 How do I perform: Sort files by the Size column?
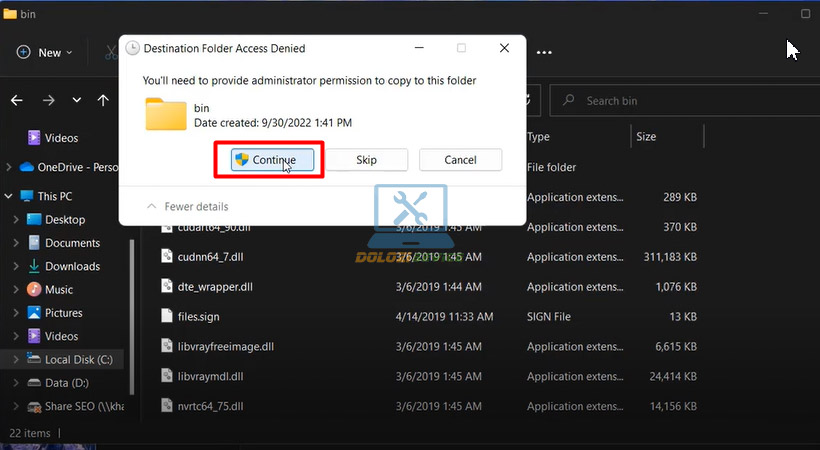646,137
